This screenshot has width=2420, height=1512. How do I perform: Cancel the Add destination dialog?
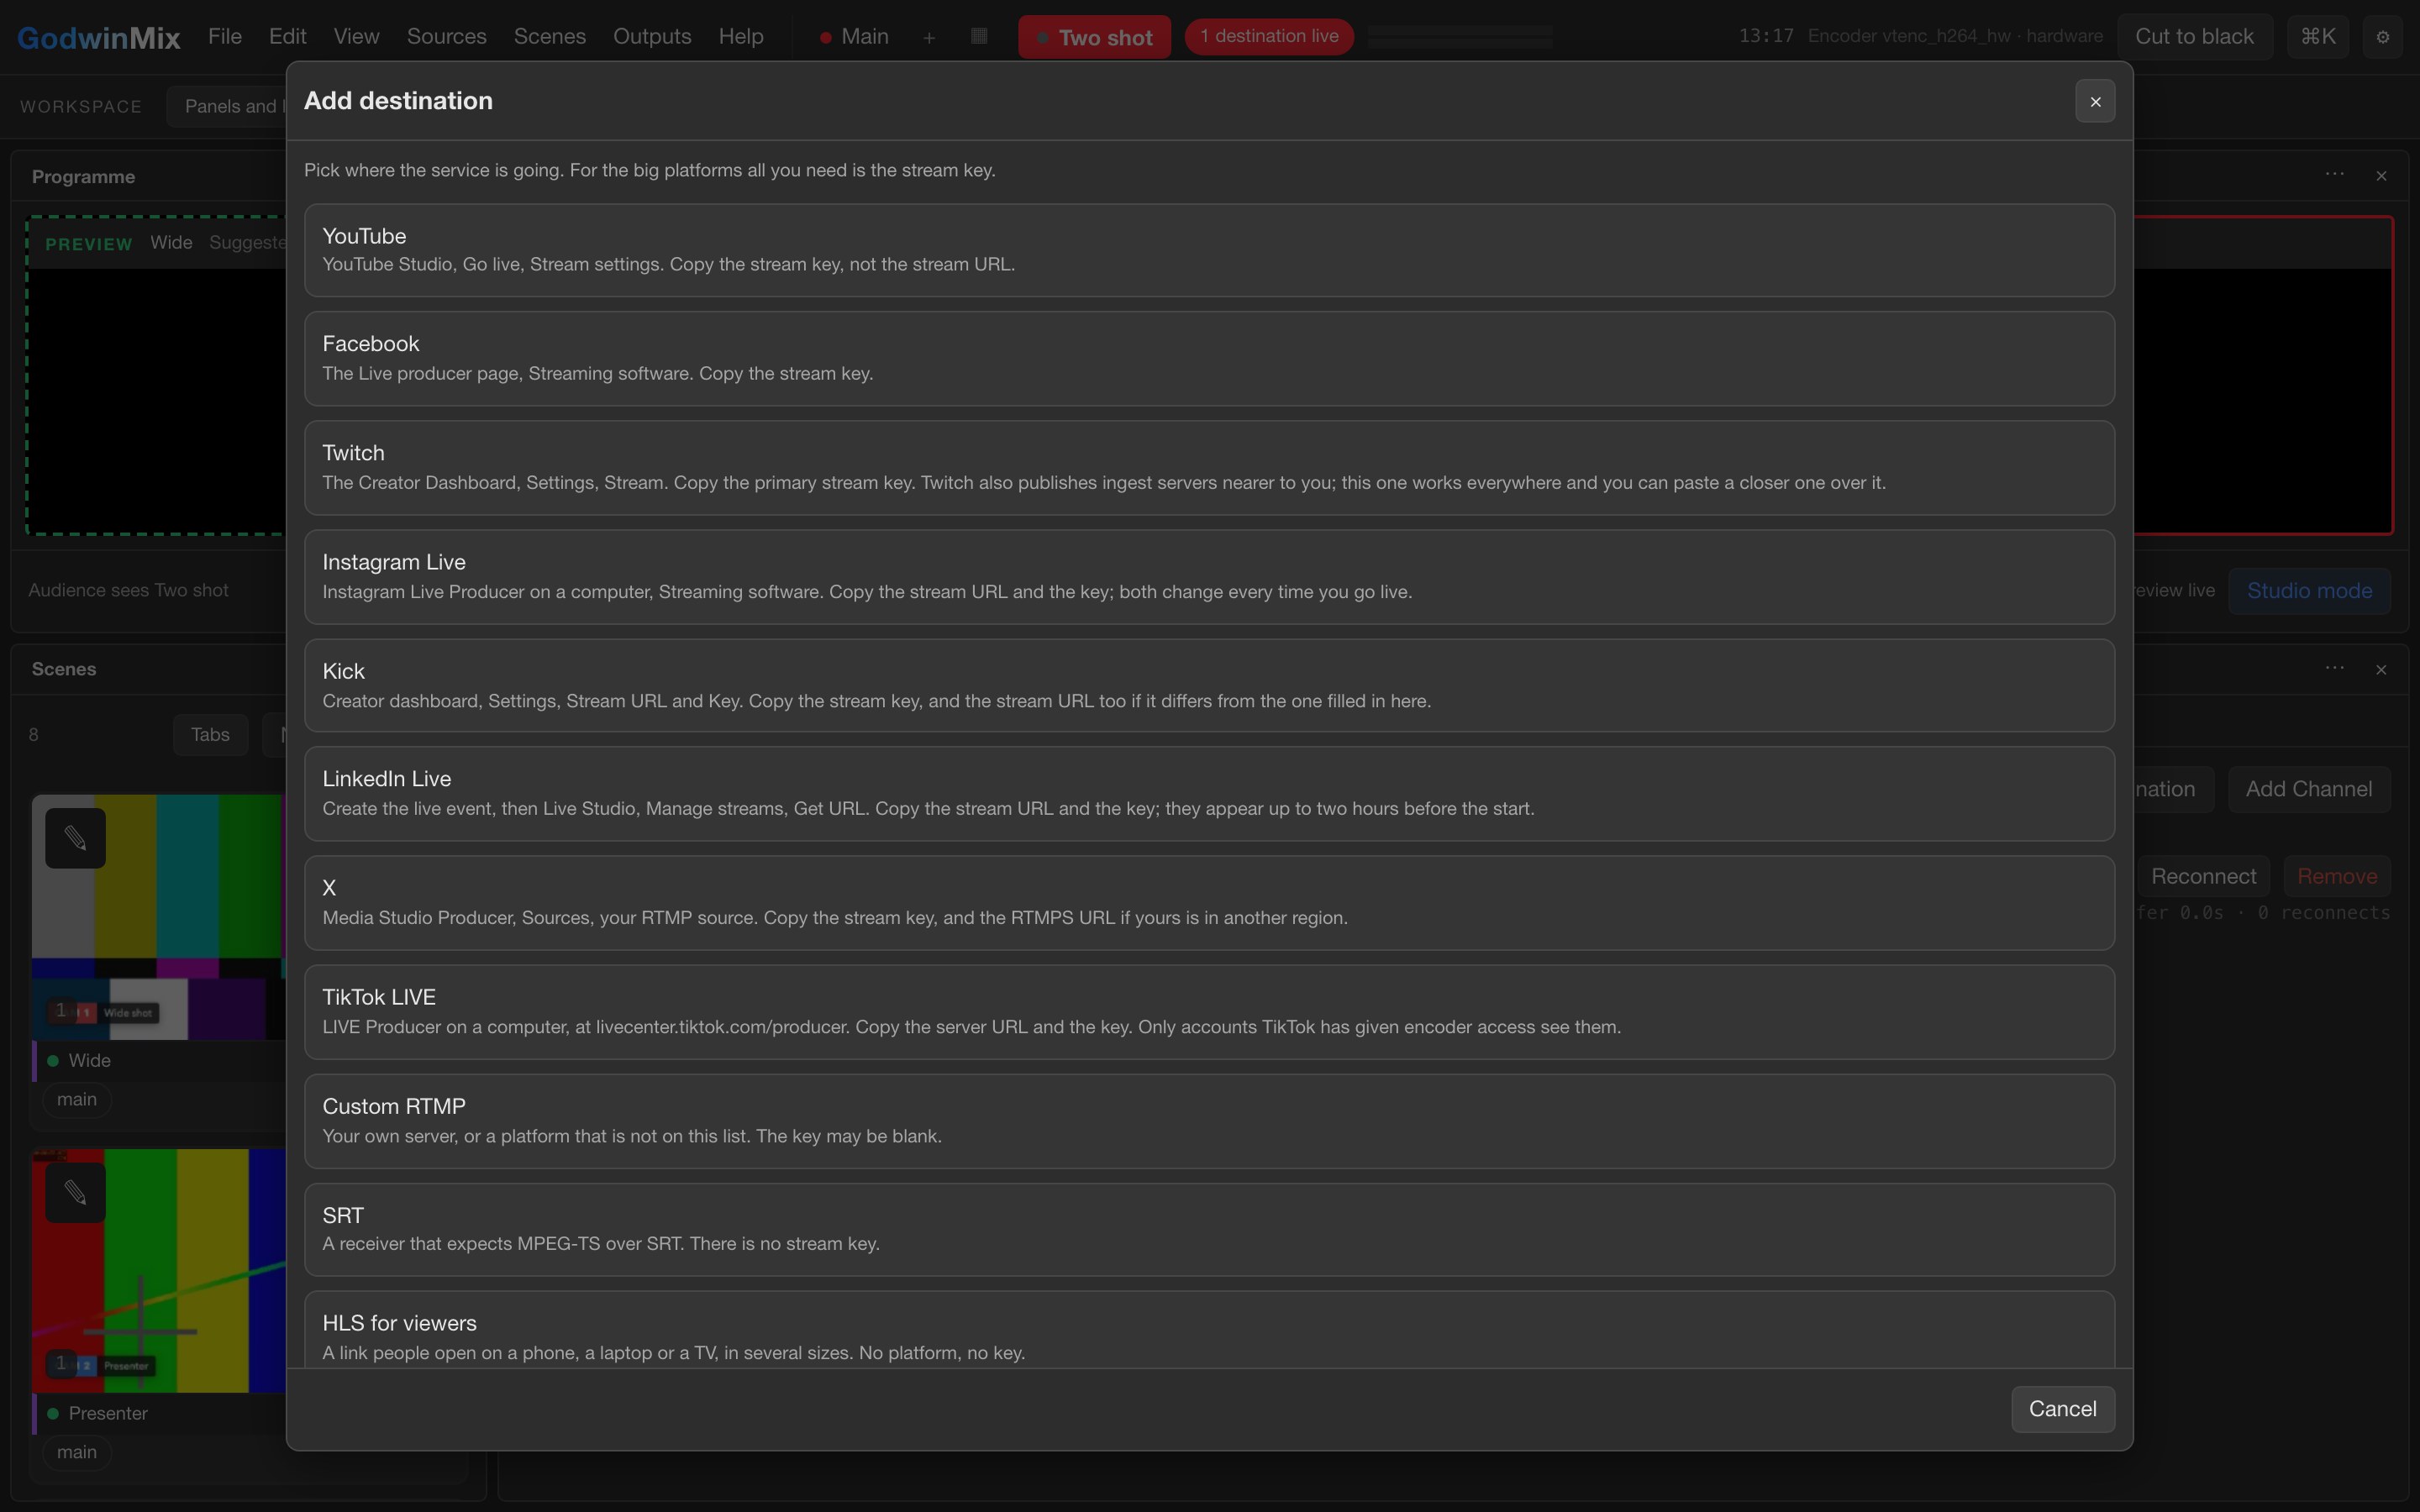click(2062, 1408)
